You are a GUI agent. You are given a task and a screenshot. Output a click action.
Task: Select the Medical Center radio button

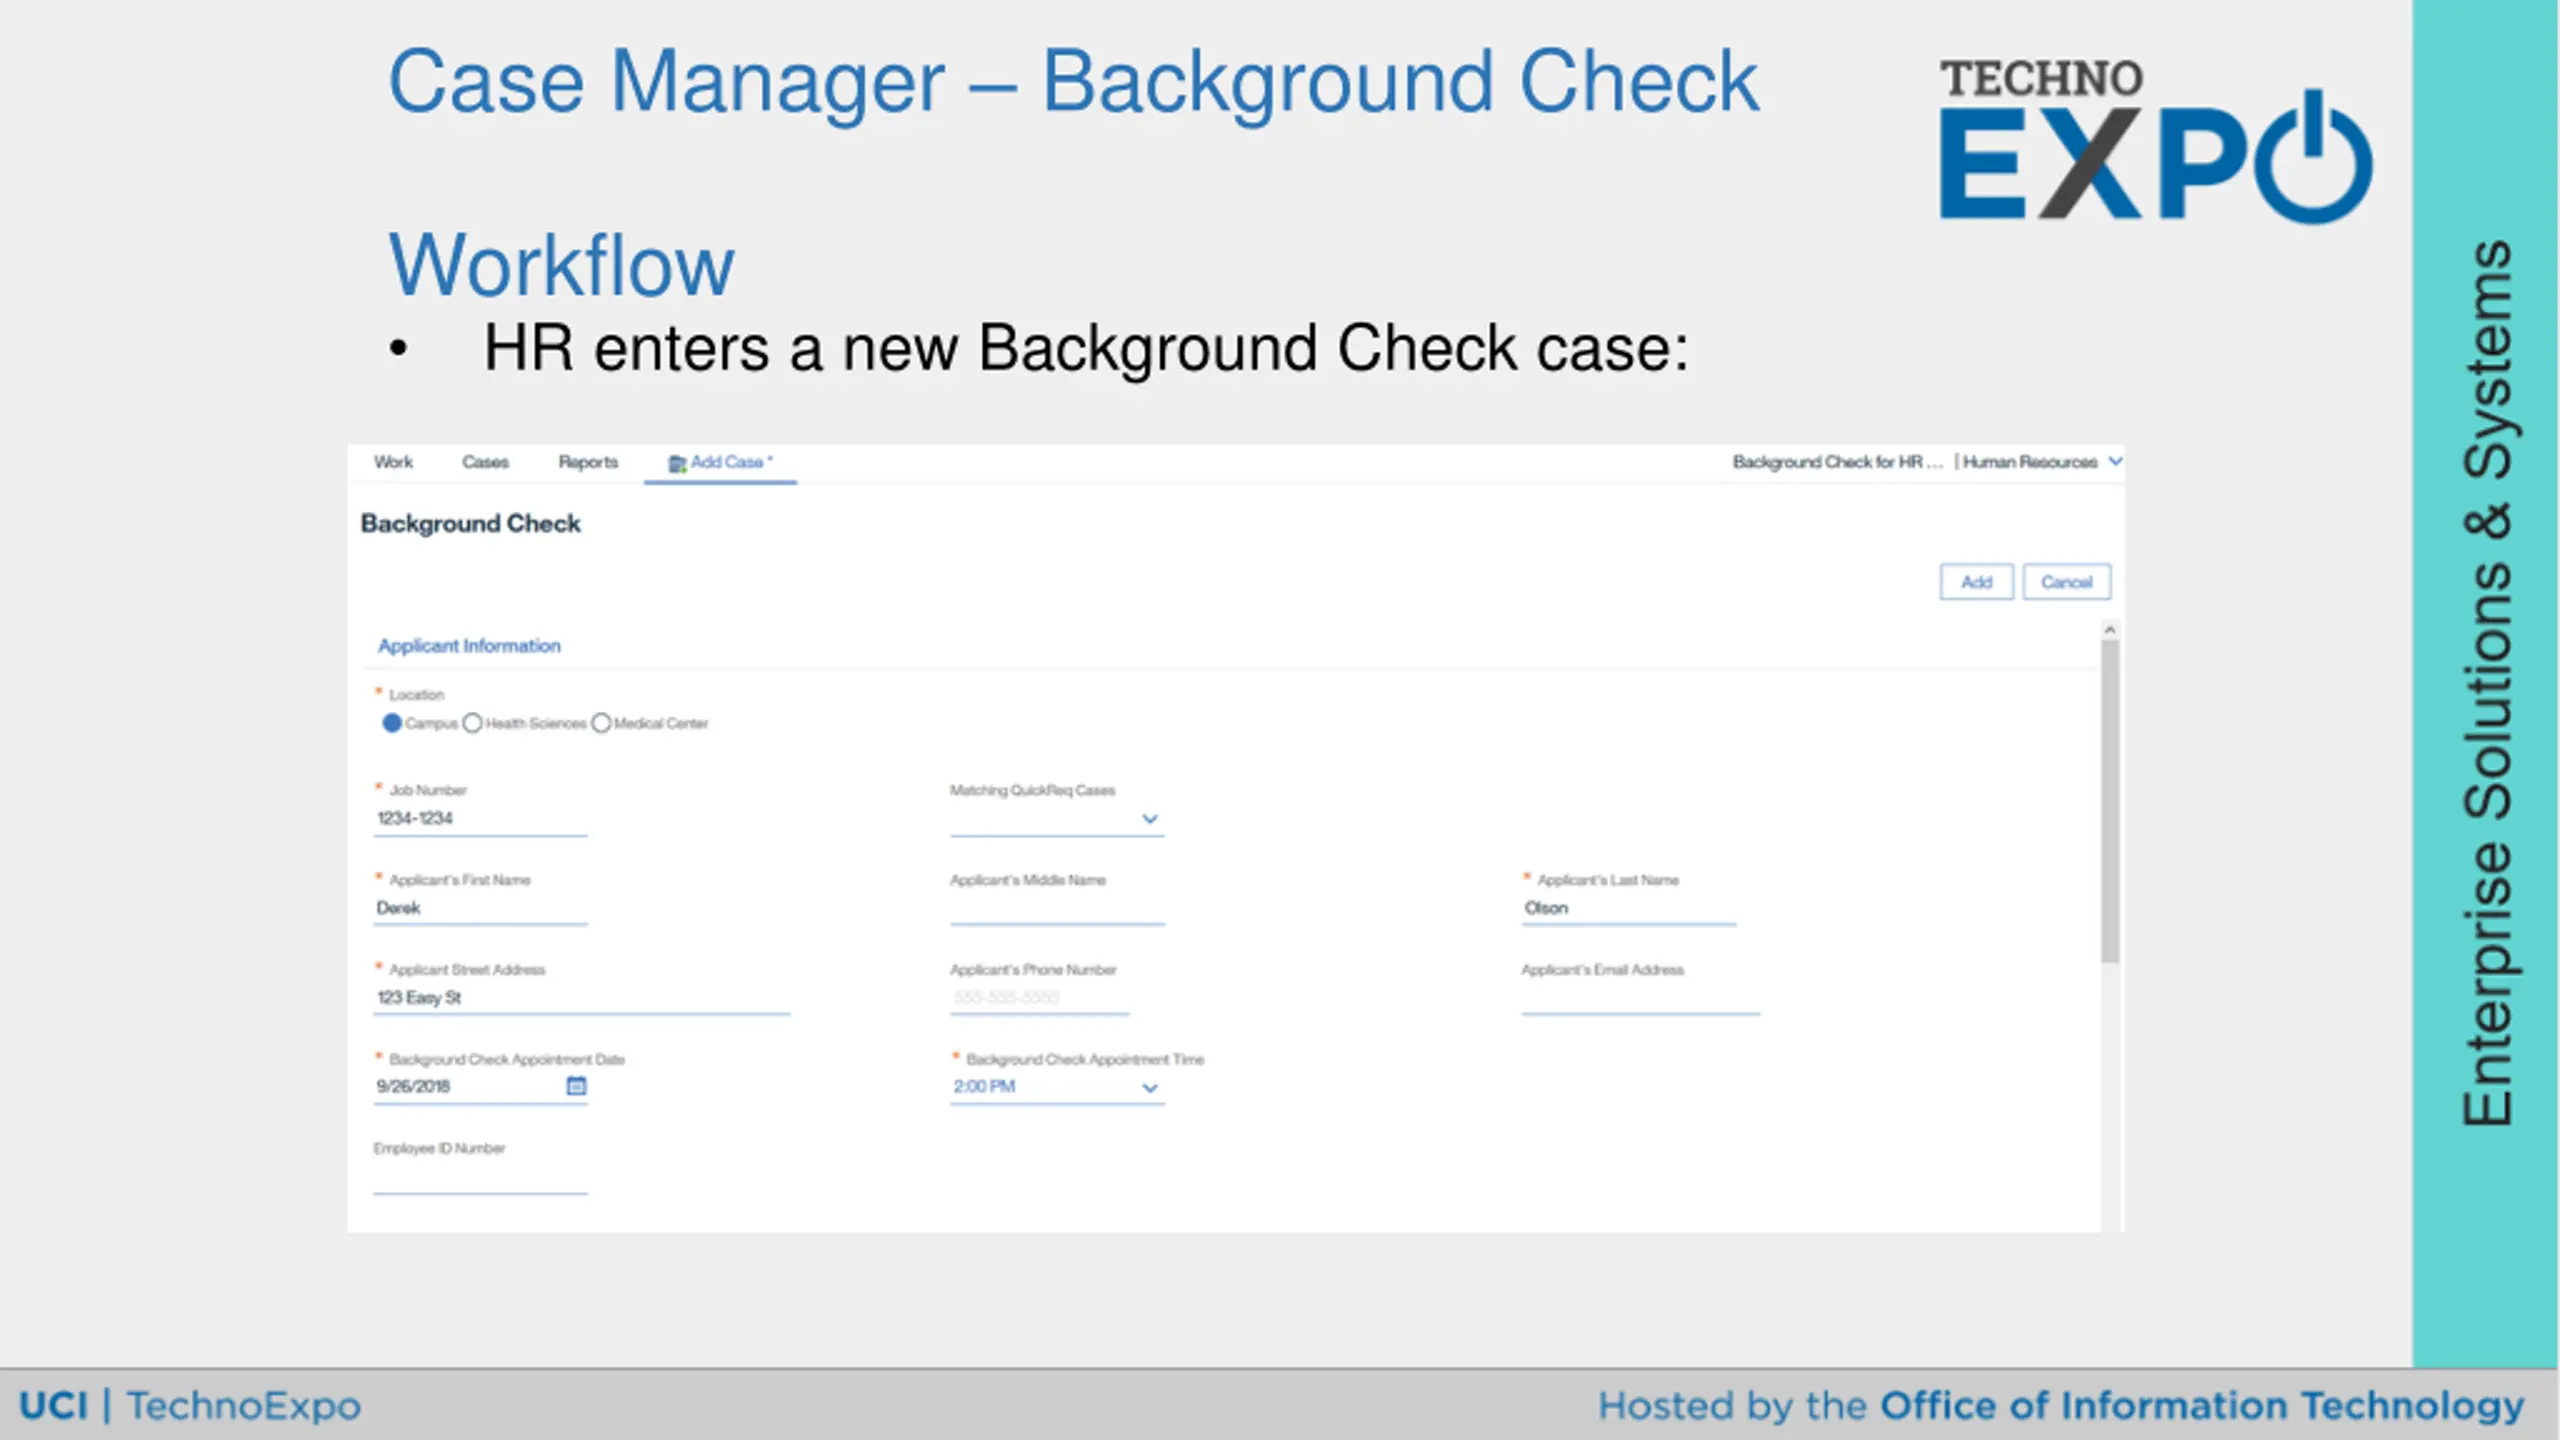point(601,723)
